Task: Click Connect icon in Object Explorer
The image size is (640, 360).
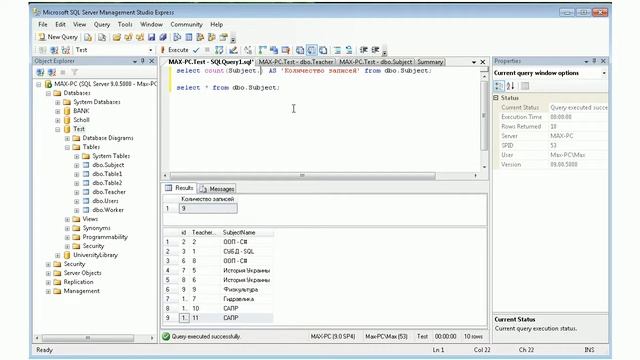Action: pos(40,73)
